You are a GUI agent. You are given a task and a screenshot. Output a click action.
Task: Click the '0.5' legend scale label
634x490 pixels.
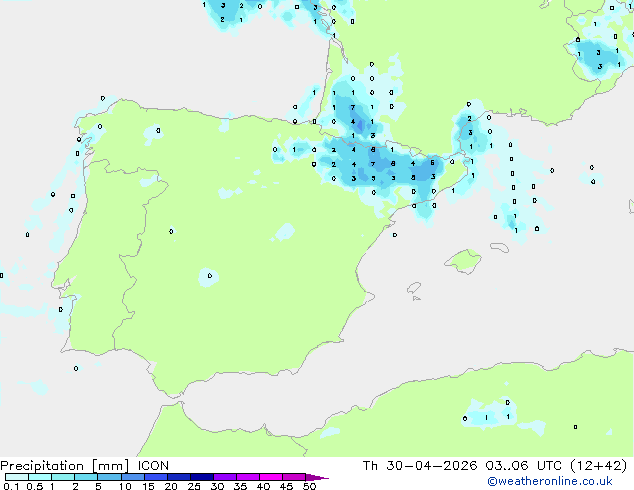coord(35,486)
